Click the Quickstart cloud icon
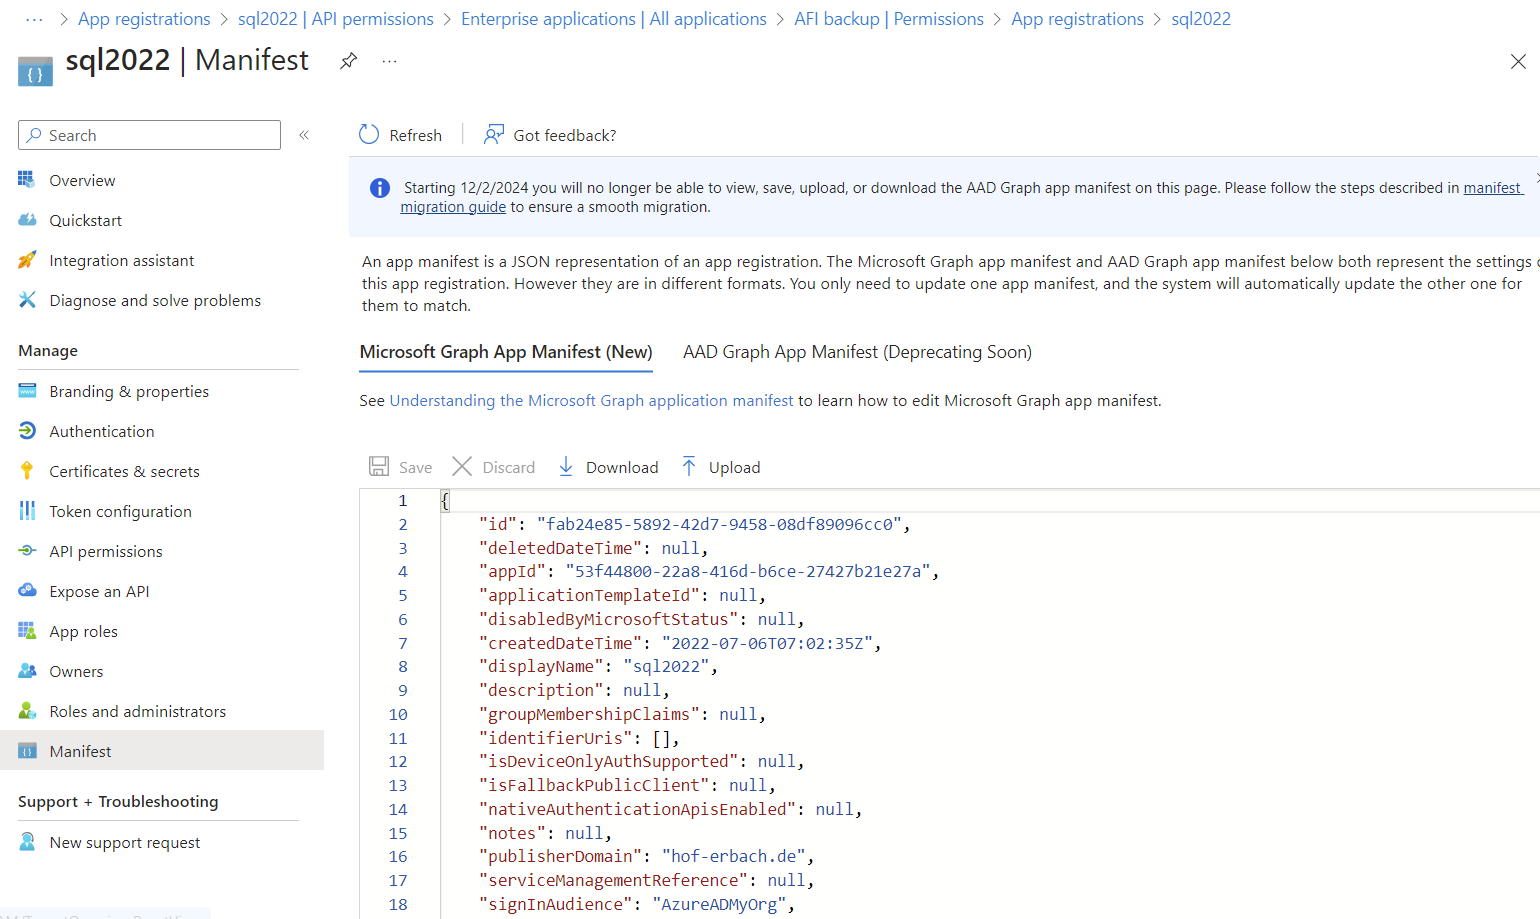 [x=27, y=220]
